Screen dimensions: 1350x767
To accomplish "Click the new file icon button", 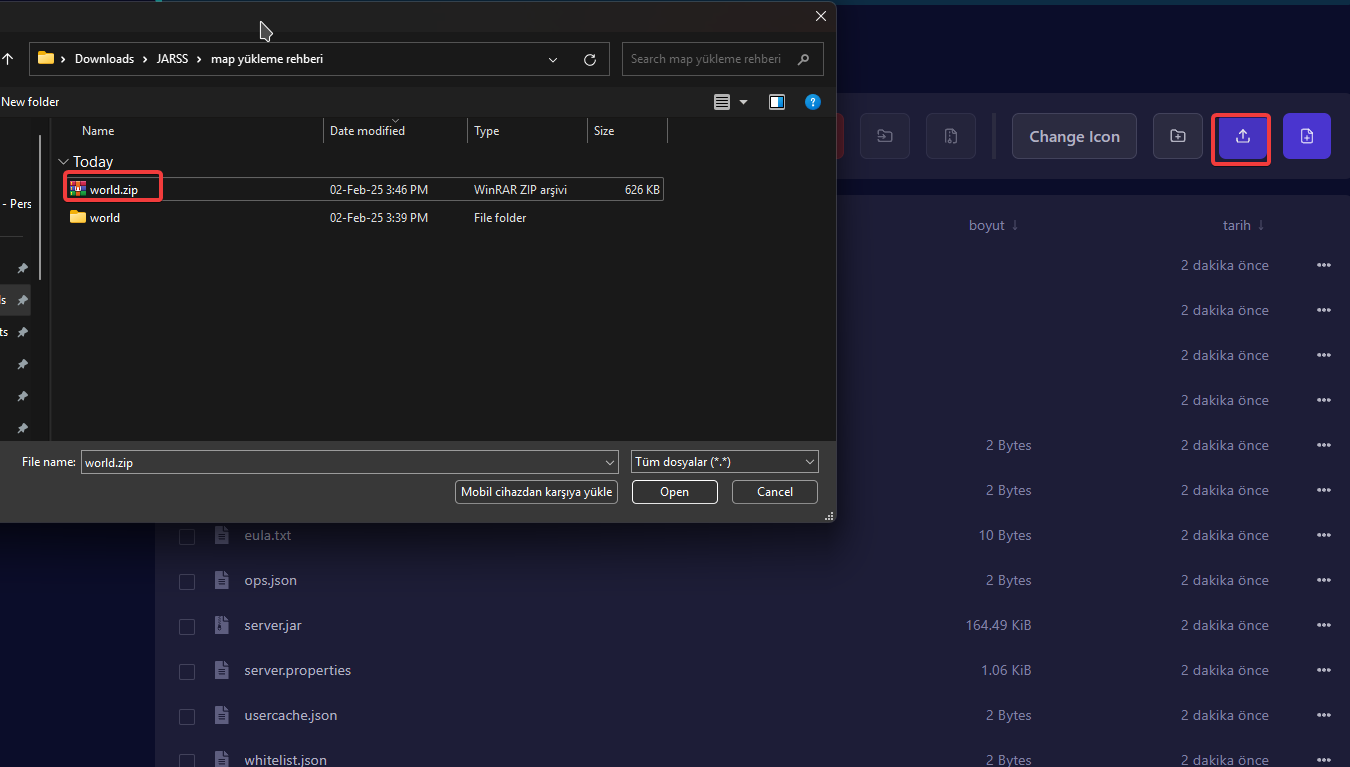I will pos(1306,137).
